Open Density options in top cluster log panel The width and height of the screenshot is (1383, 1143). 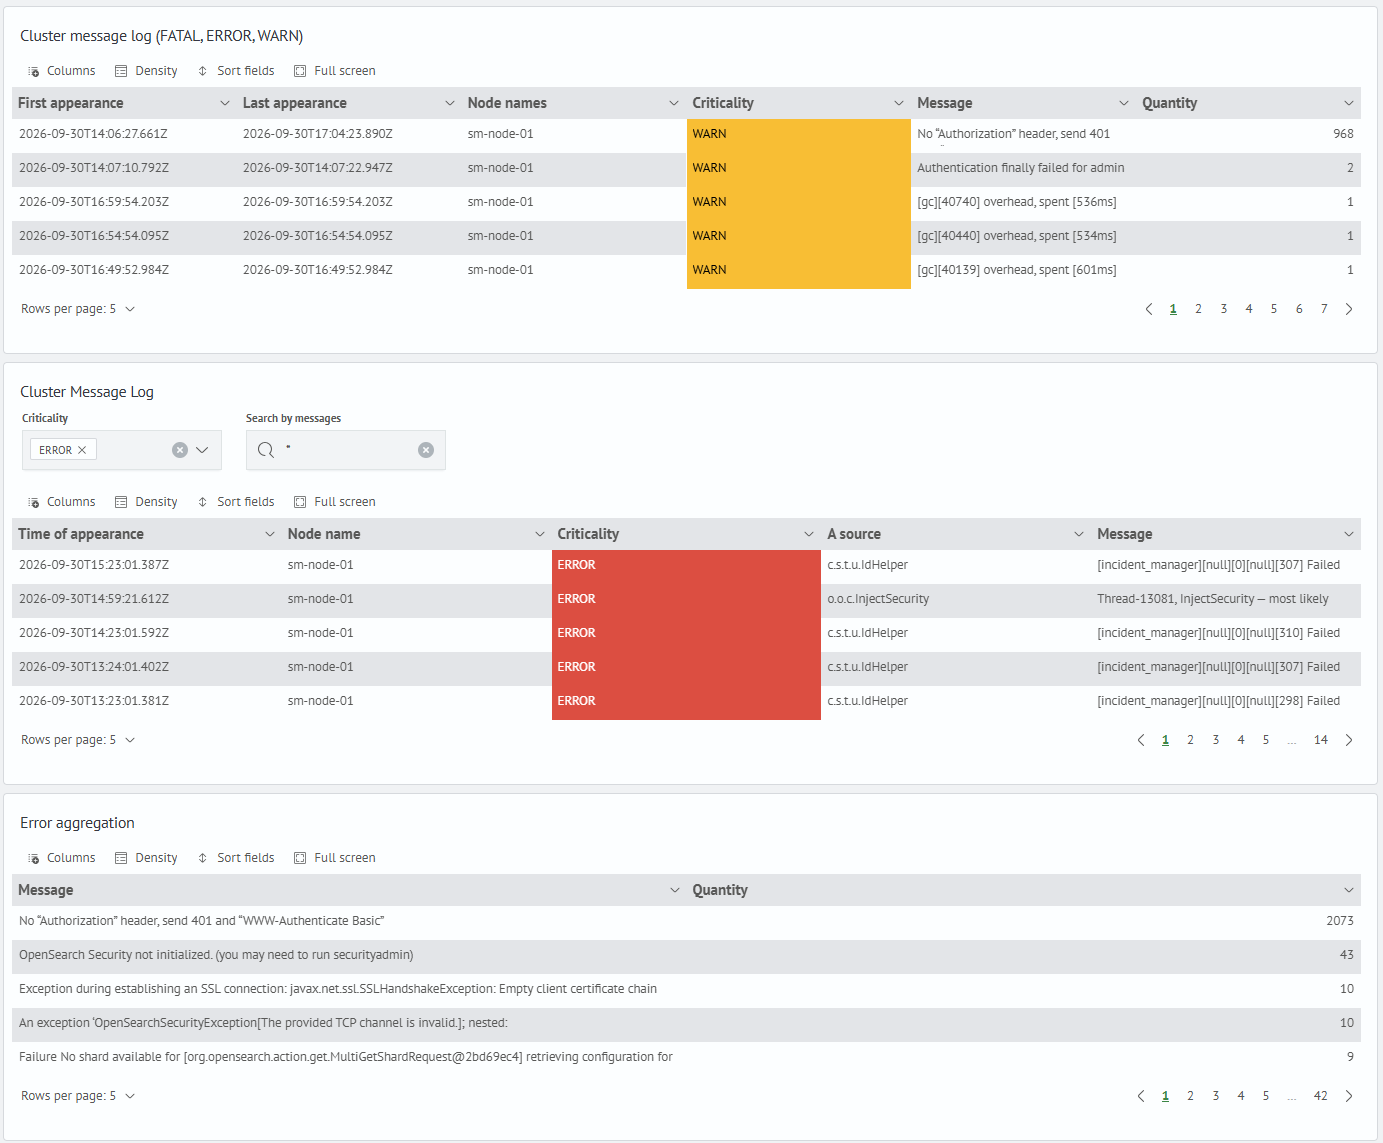pos(146,71)
